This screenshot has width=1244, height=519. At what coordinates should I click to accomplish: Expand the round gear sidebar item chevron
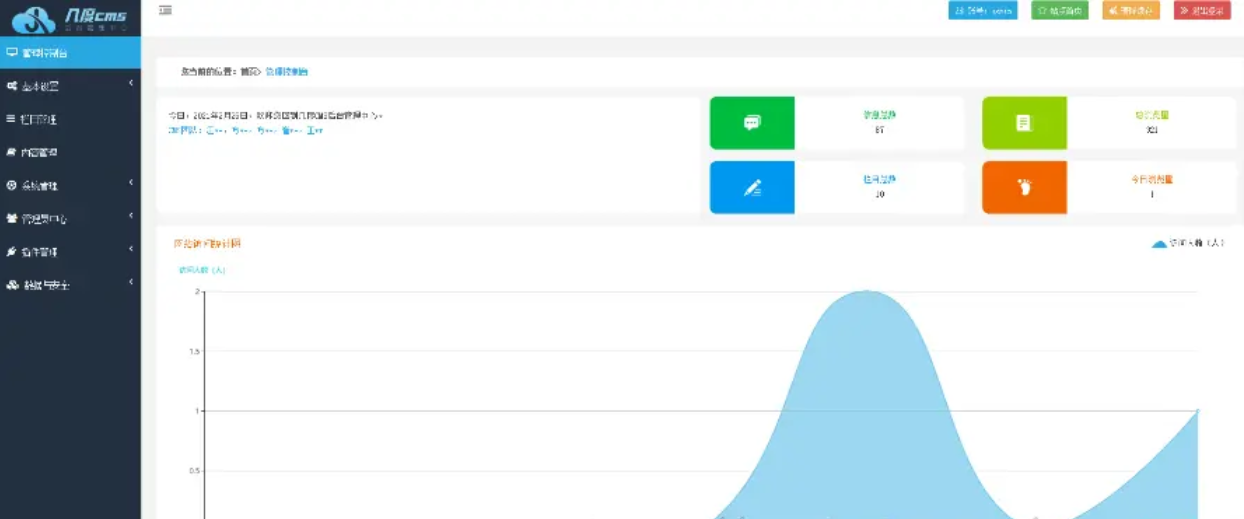point(131,183)
